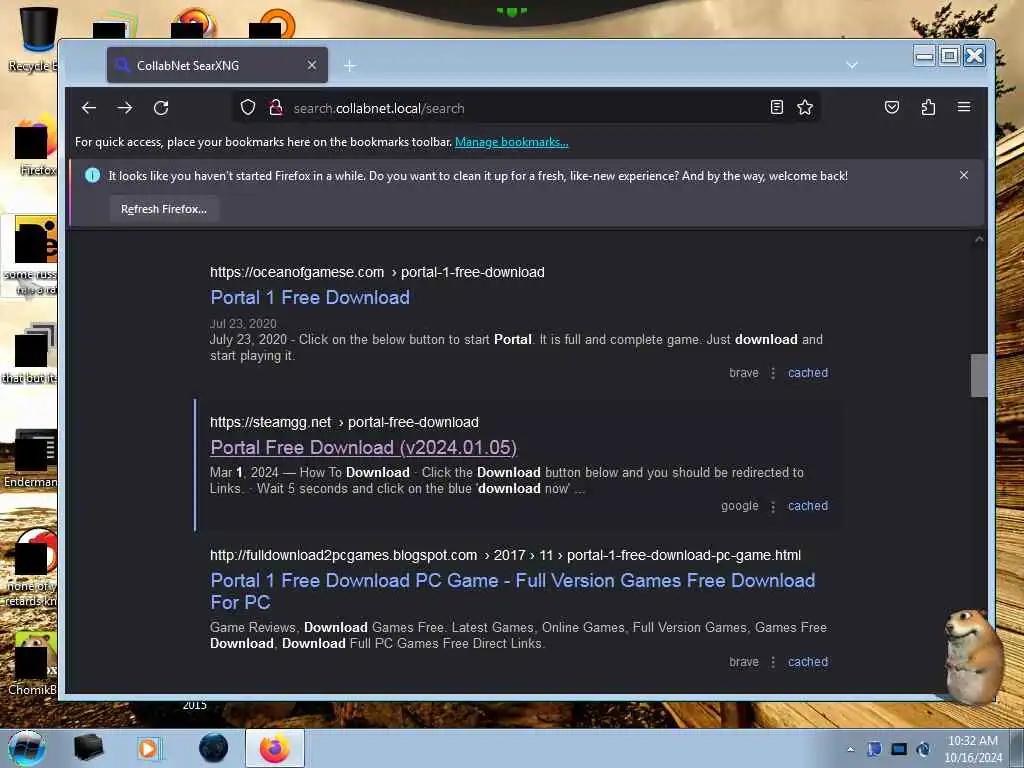Click the Refresh Firefox button
This screenshot has height=768, width=1024.
[164, 209]
